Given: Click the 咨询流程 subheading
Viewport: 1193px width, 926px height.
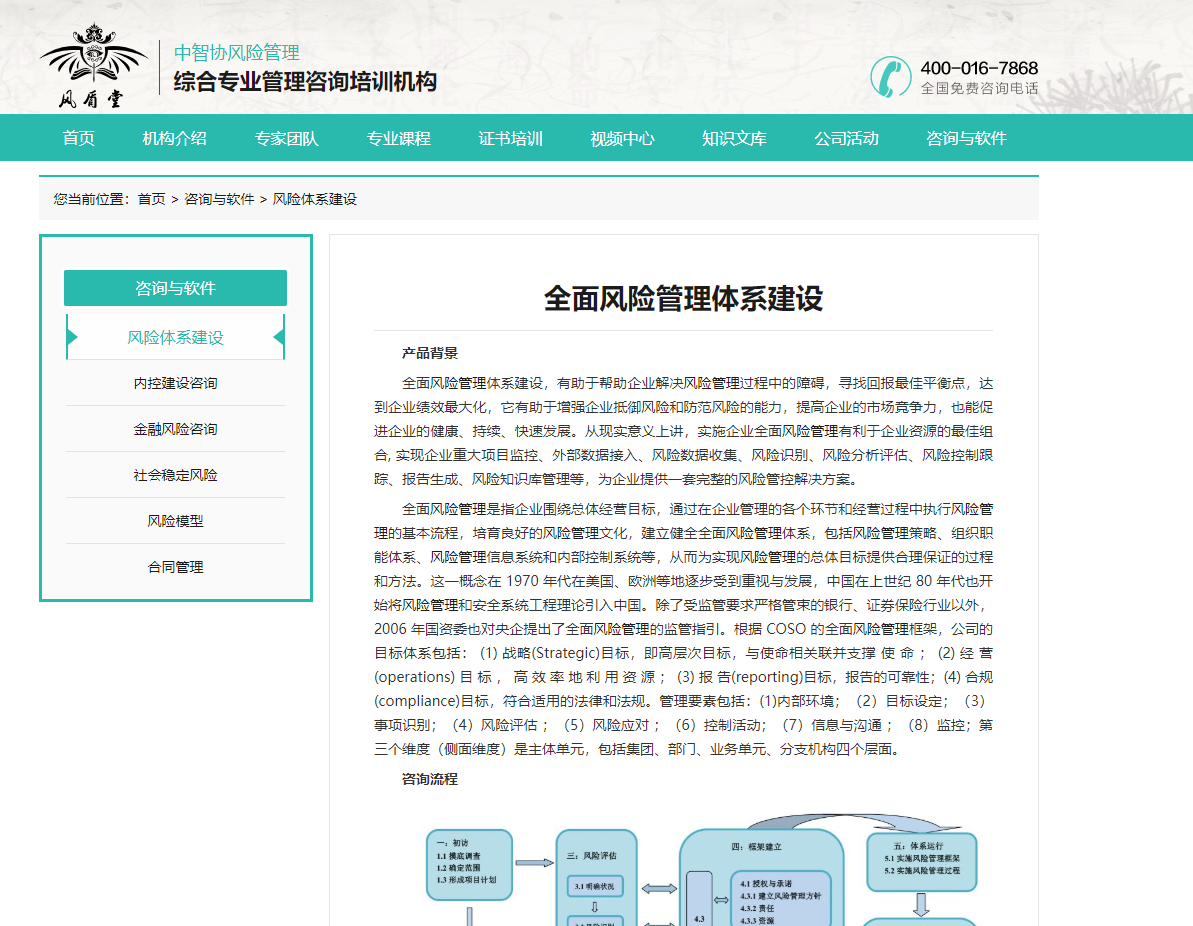Looking at the screenshot, I should (430, 779).
